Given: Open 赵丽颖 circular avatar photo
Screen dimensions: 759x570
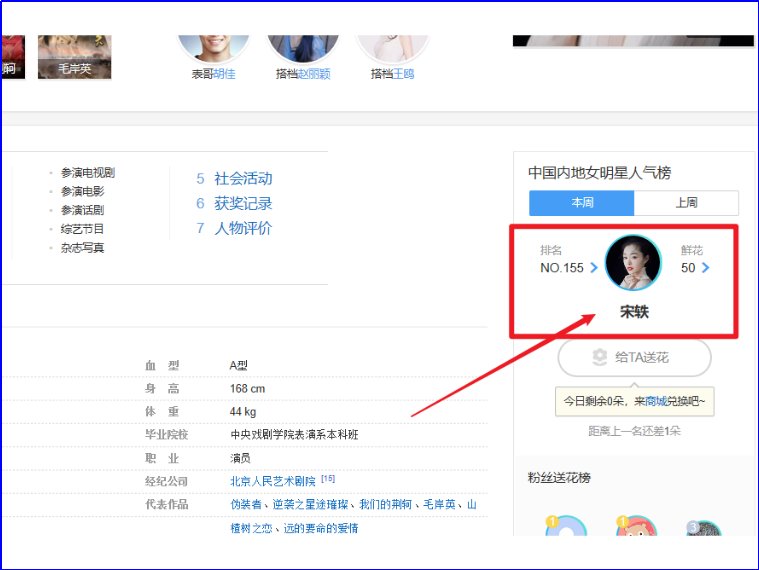Looking at the screenshot, I should pyautogui.click(x=303, y=48).
